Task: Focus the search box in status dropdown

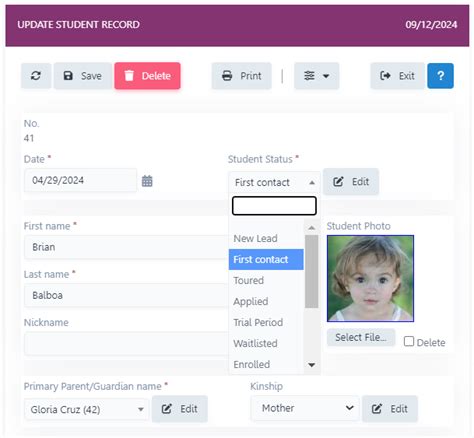Action: (x=274, y=206)
